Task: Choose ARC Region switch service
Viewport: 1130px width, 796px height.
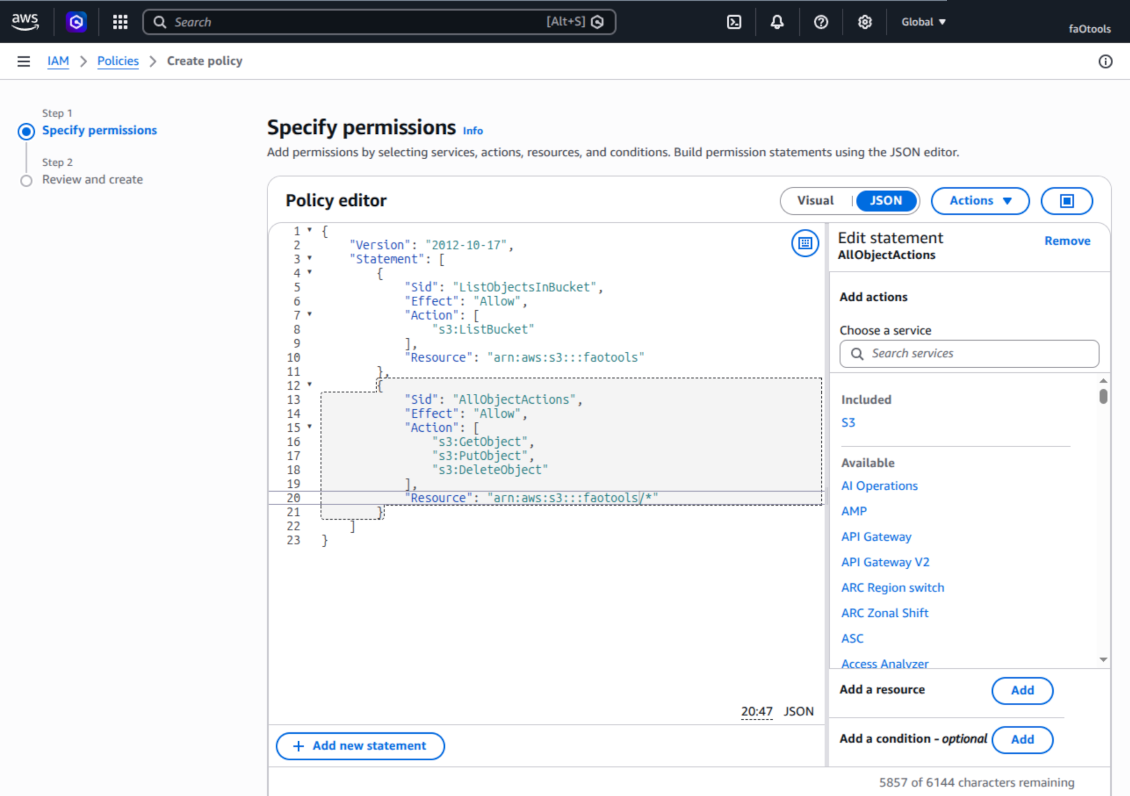Action: 892,588
